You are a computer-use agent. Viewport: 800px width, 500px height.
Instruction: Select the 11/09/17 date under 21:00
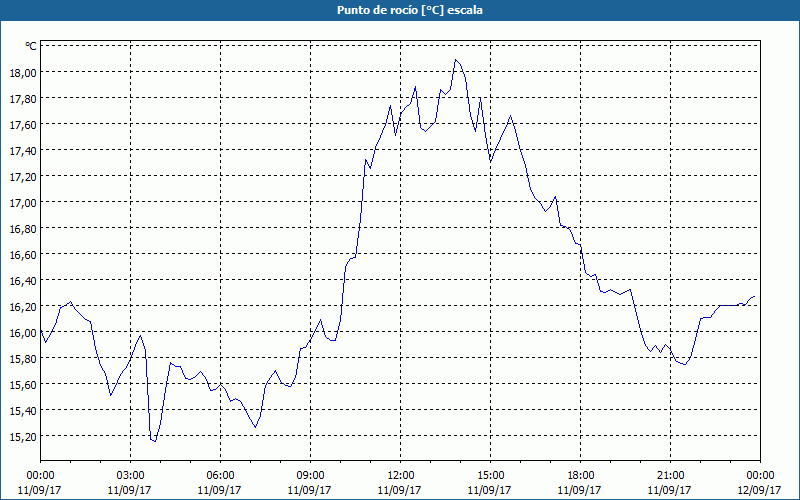pyautogui.click(x=670, y=490)
